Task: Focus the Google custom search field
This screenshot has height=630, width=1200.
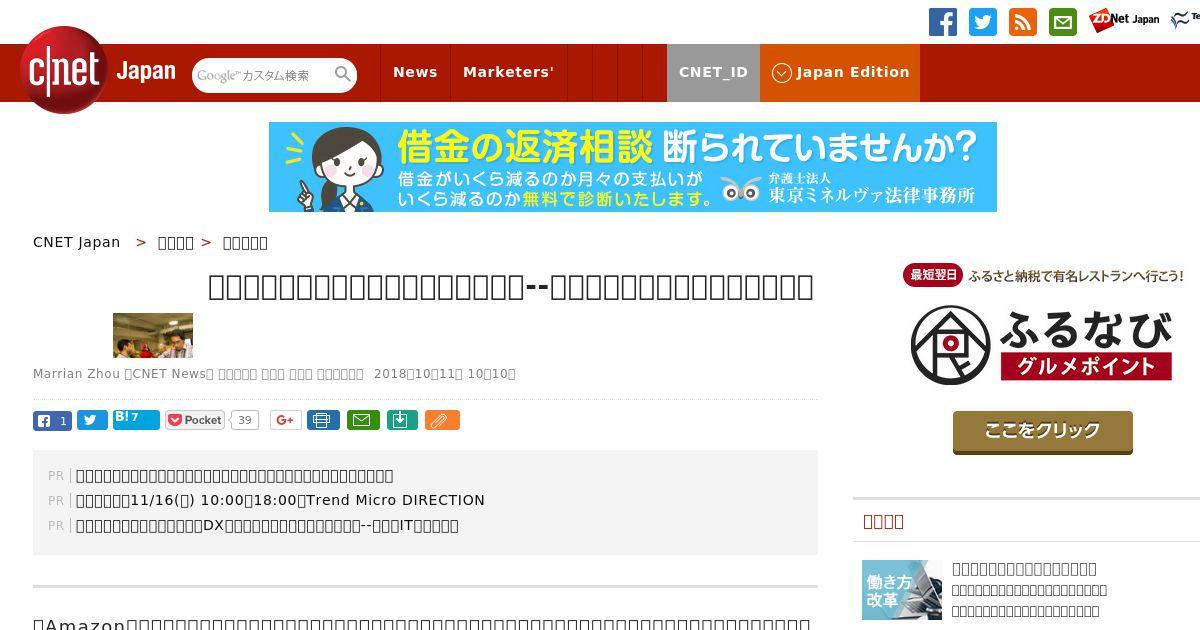Action: coord(263,75)
